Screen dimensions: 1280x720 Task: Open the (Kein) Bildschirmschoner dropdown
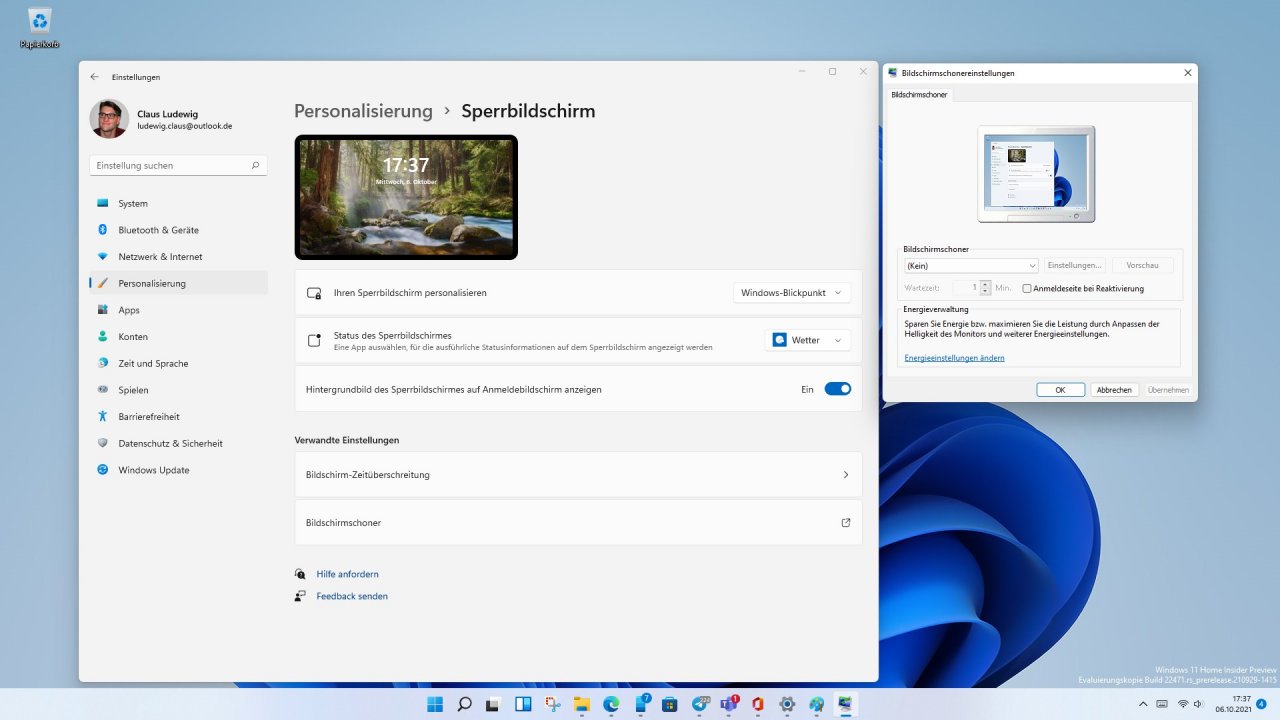coord(971,265)
